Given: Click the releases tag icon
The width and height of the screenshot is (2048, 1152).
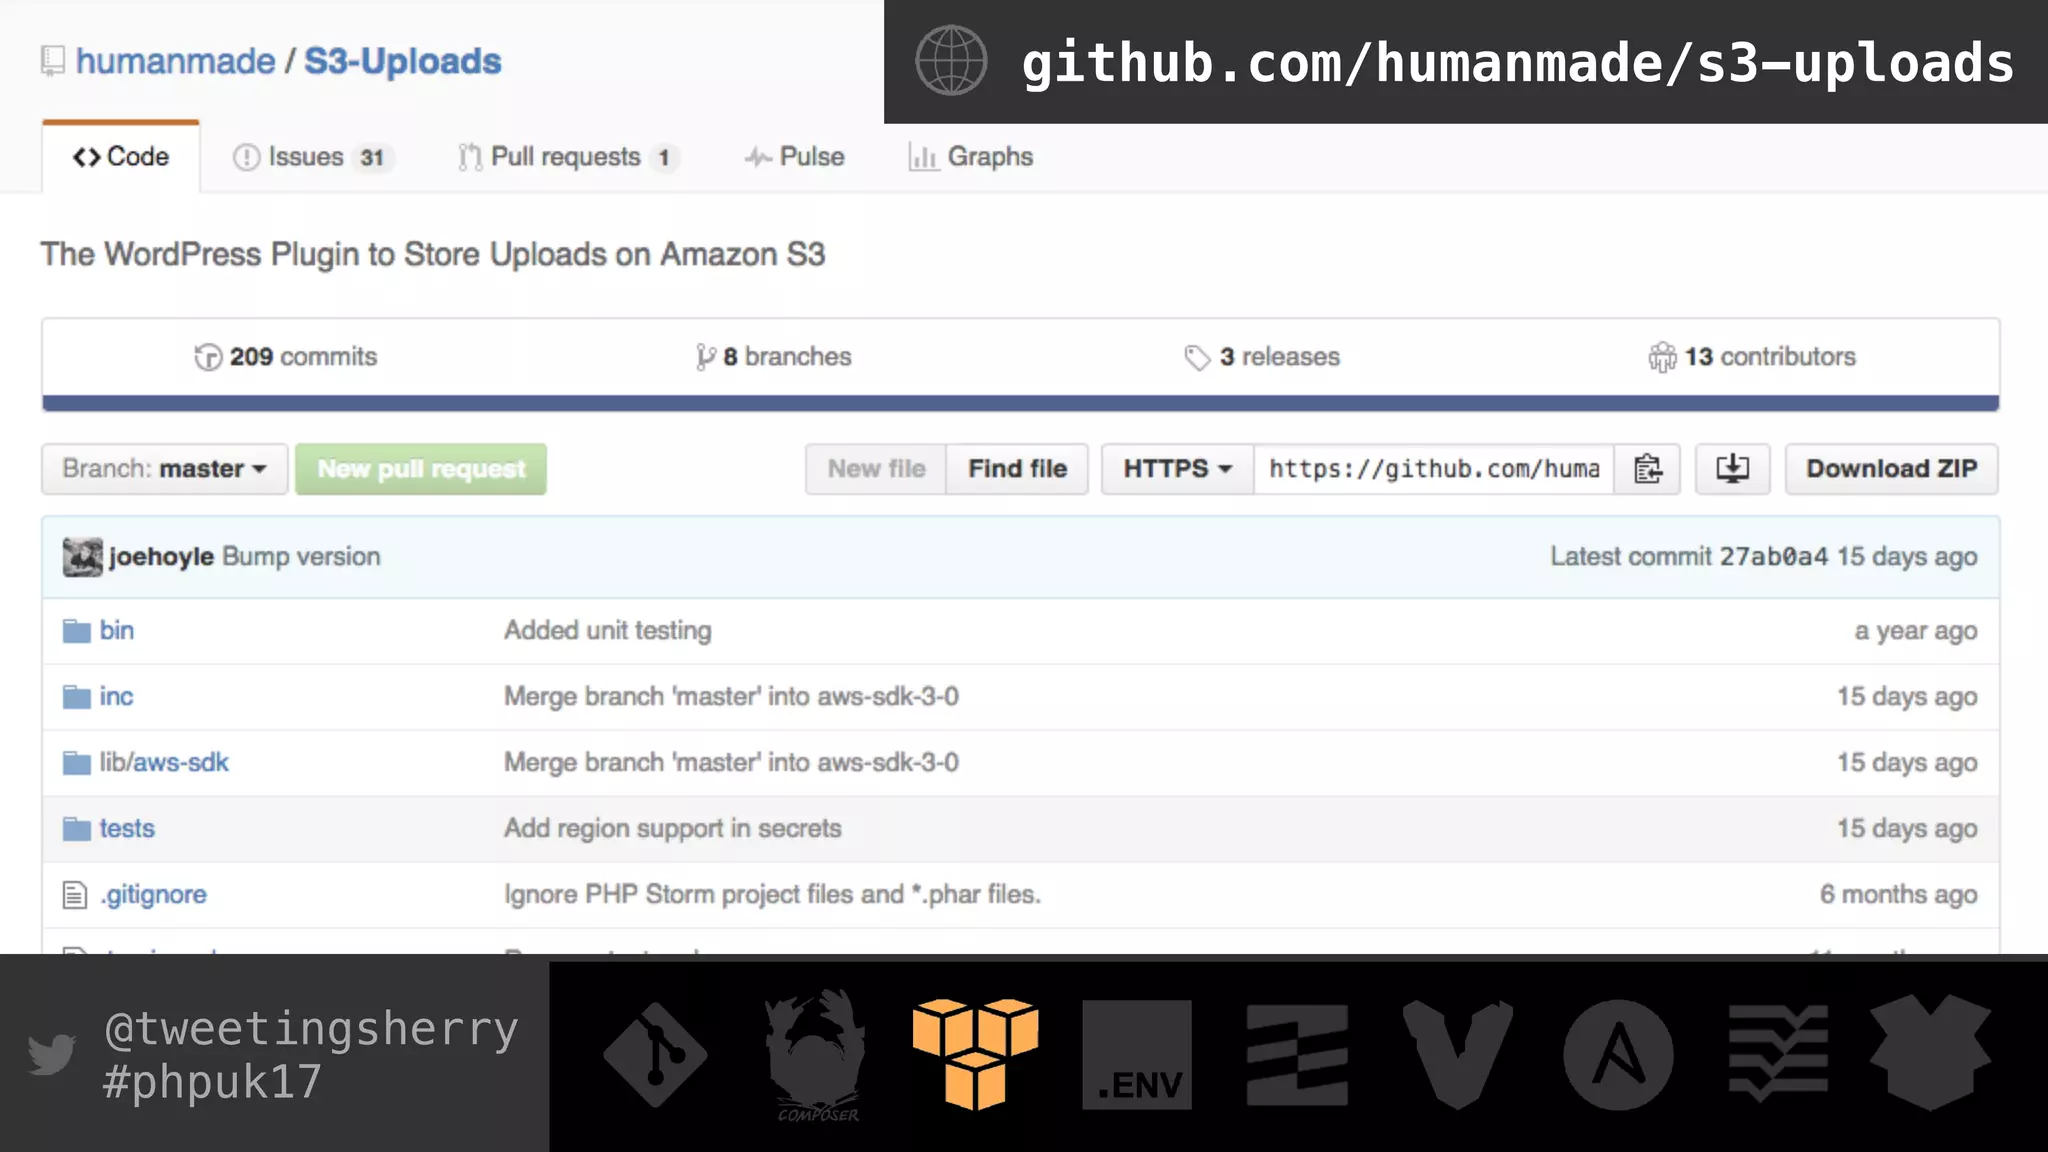Looking at the screenshot, I should [x=1197, y=358].
